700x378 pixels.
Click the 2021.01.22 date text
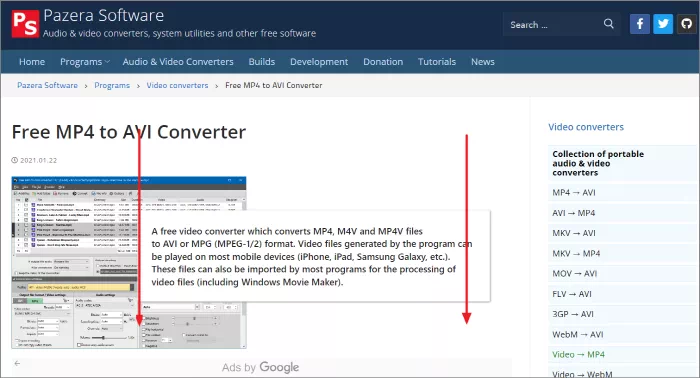click(x=38, y=160)
